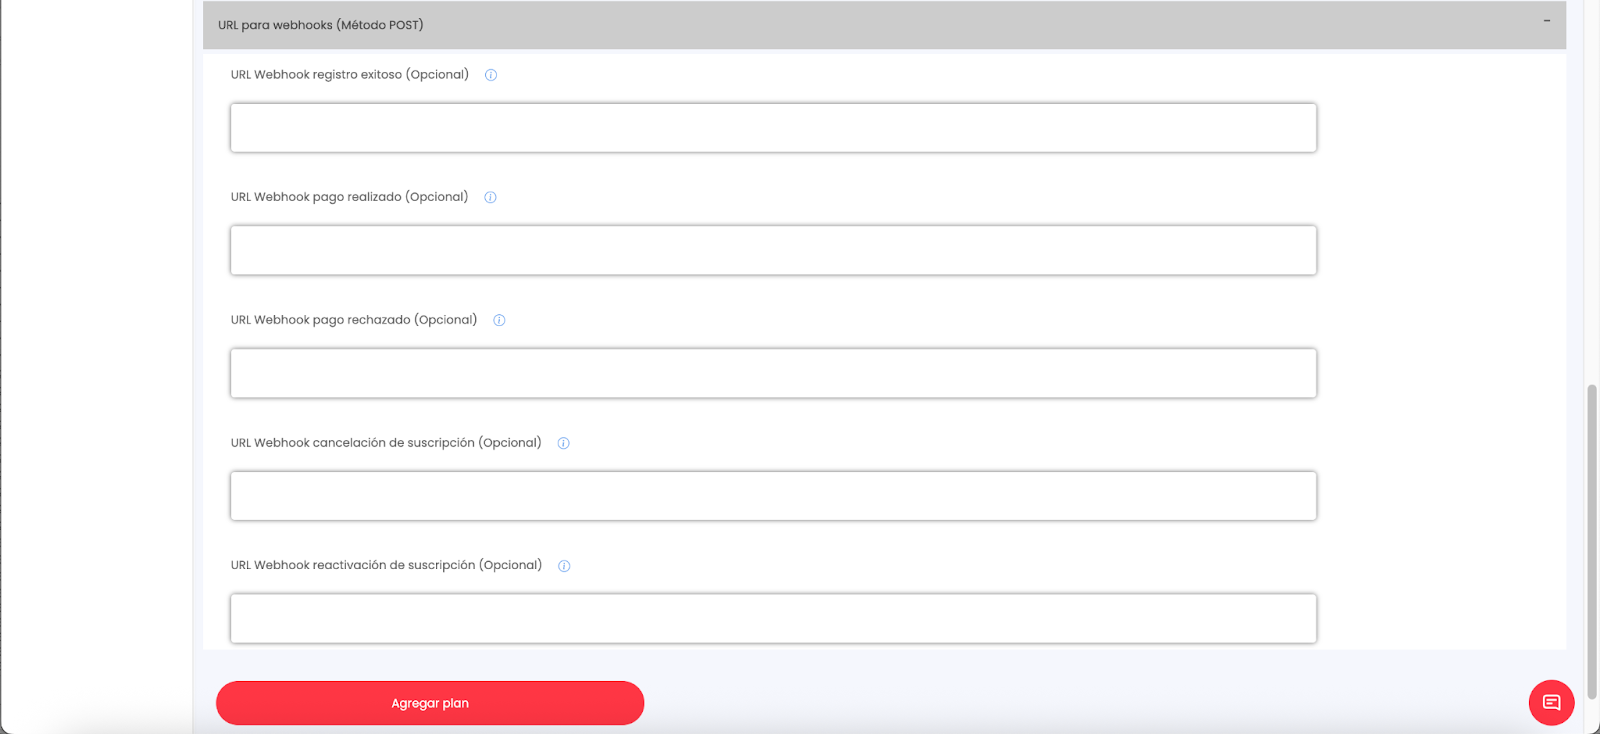The height and width of the screenshot is (734, 1600).
Task: Click info icon beside registro exitoso webhook
Action: [x=491, y=75]
